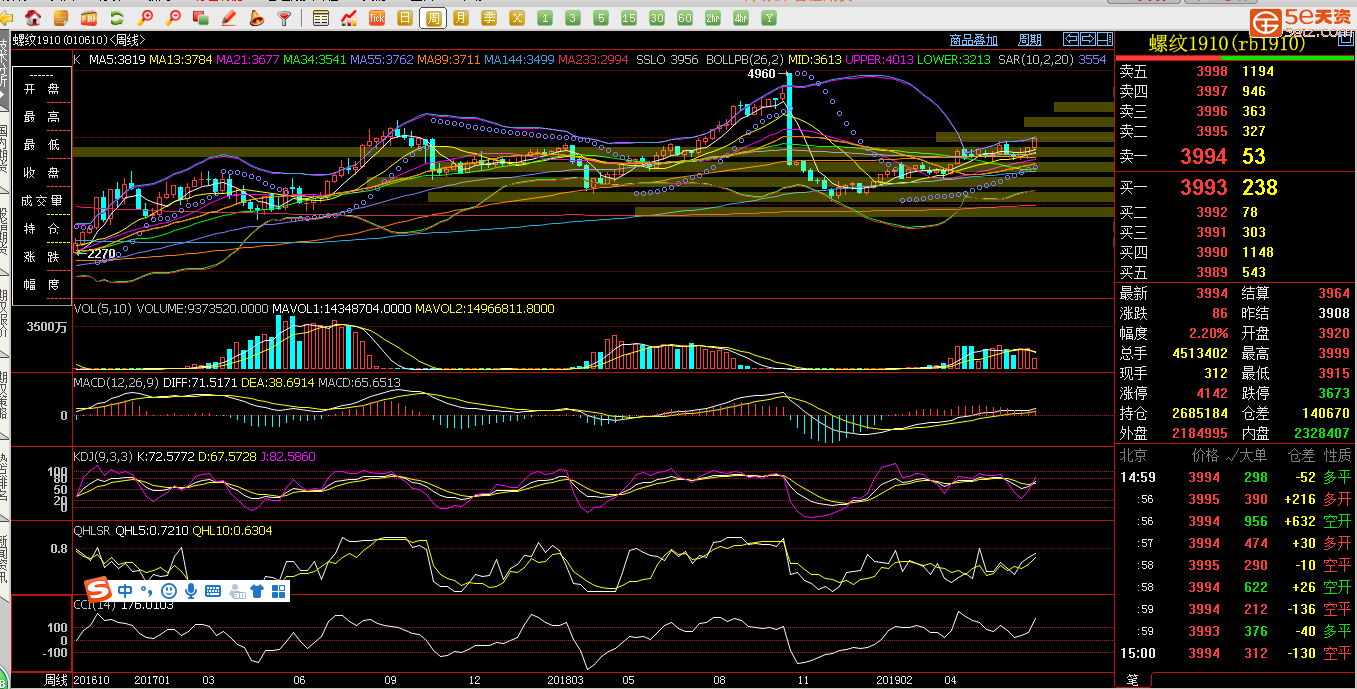Open the Sogou emoji smiley icon

click(x=168, y=591)
